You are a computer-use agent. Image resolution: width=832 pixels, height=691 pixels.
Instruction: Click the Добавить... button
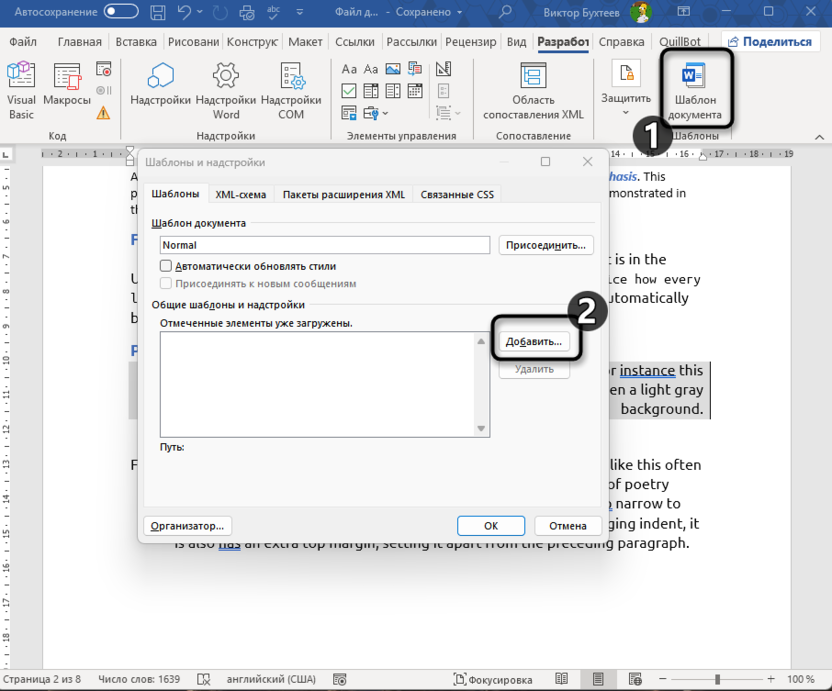(x=534, y=342)
